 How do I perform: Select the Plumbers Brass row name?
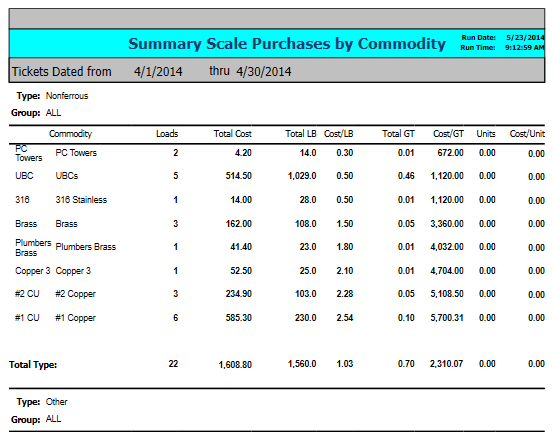point(86,247)
